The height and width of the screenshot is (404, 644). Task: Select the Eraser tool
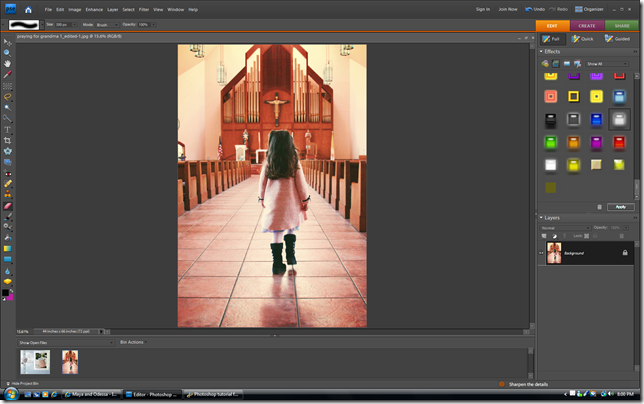point(7,206)
